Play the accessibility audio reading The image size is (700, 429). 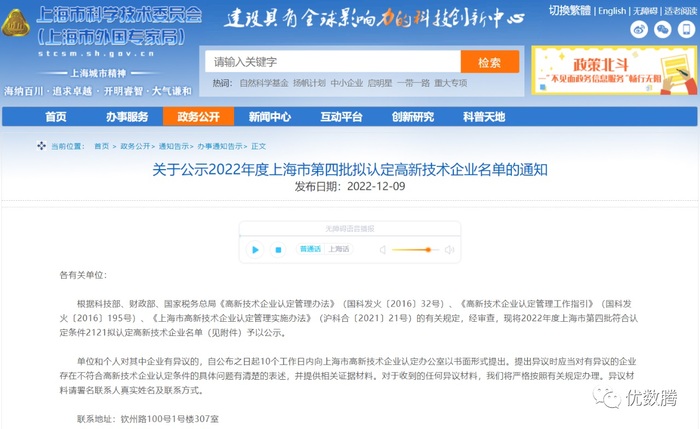click(x=255, y=250)
